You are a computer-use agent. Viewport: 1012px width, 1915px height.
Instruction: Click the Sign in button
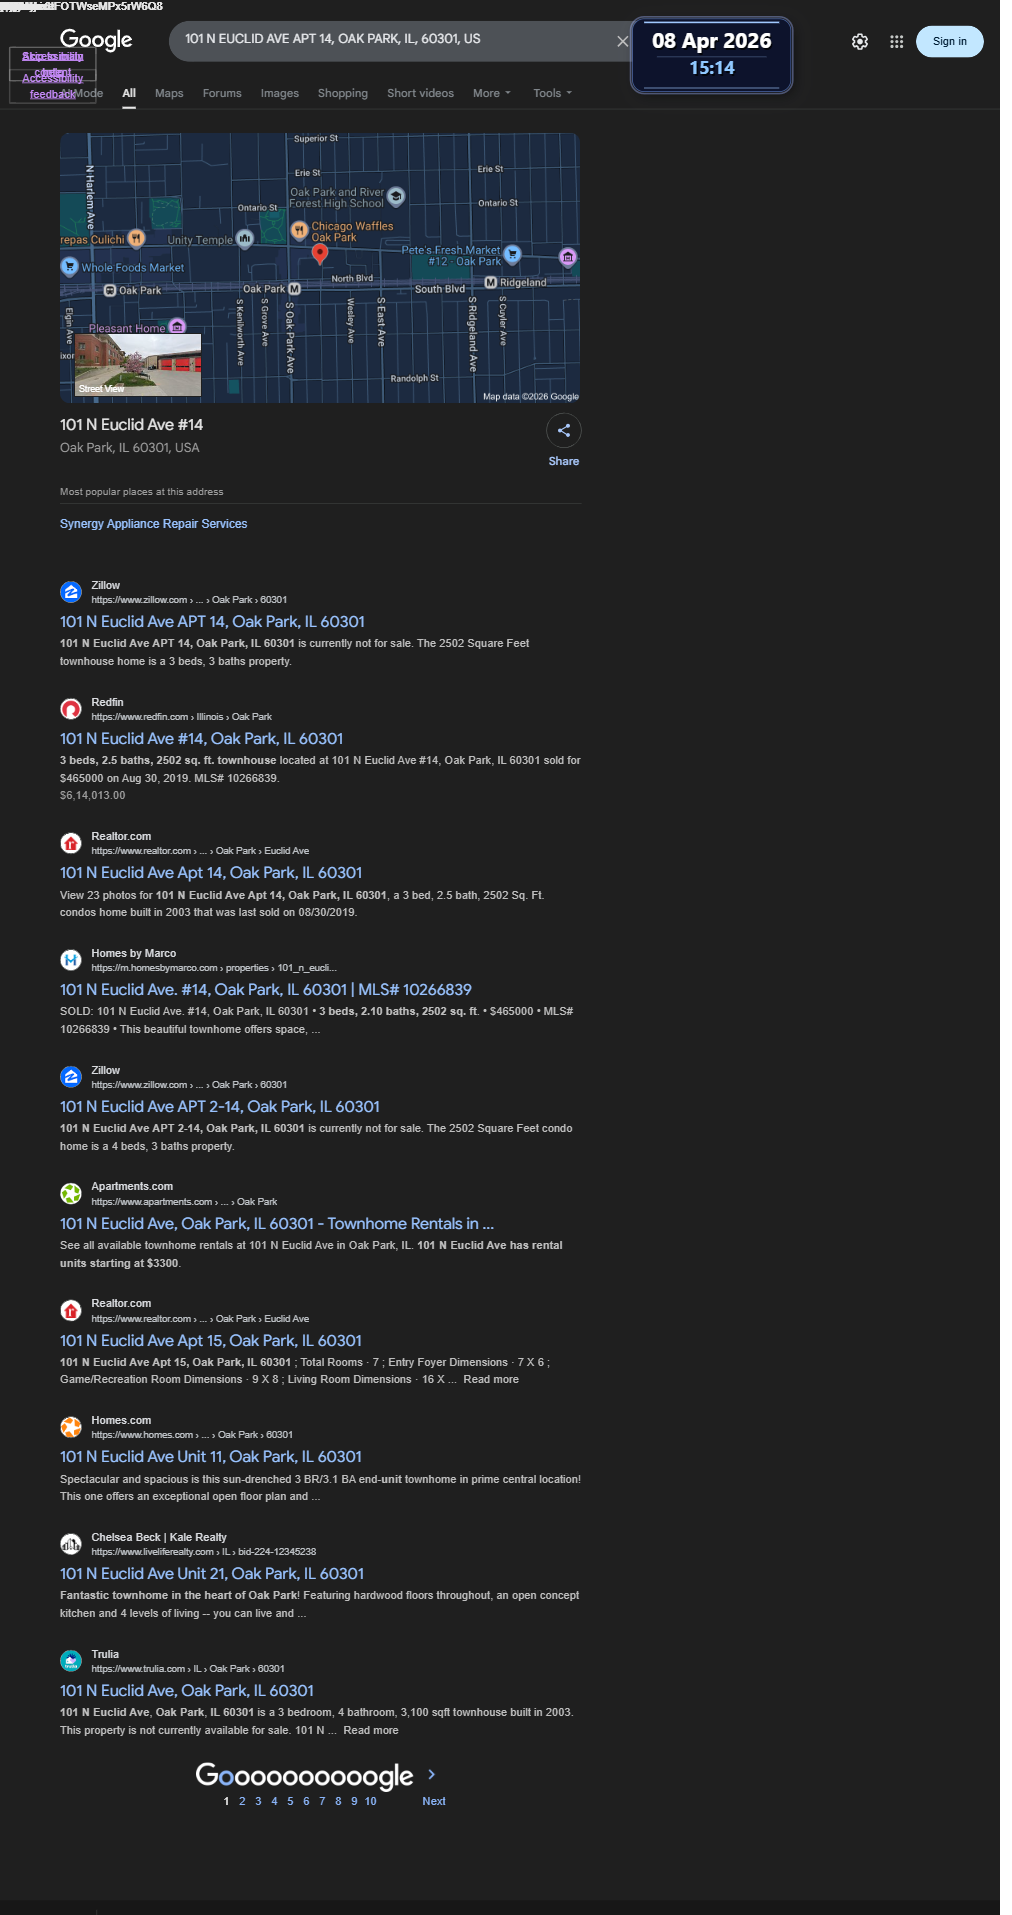point(950,42)
